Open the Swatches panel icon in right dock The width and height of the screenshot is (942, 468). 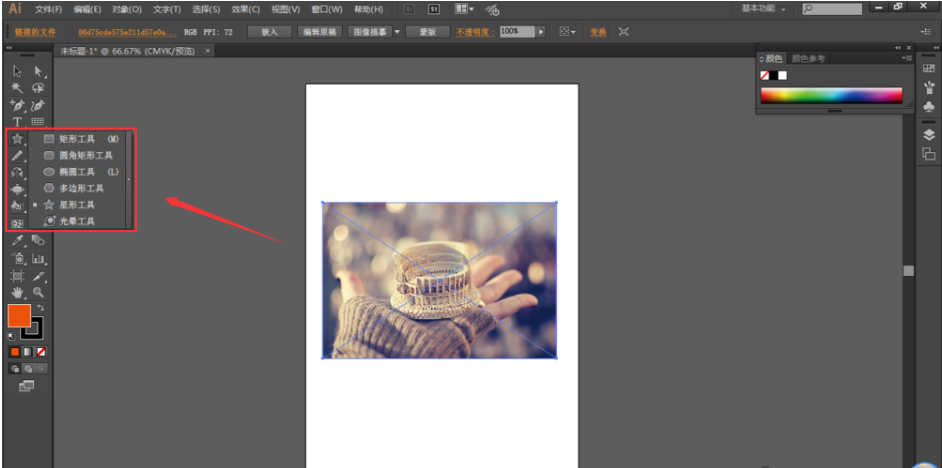pyautogui.click(x=928, y=69)
